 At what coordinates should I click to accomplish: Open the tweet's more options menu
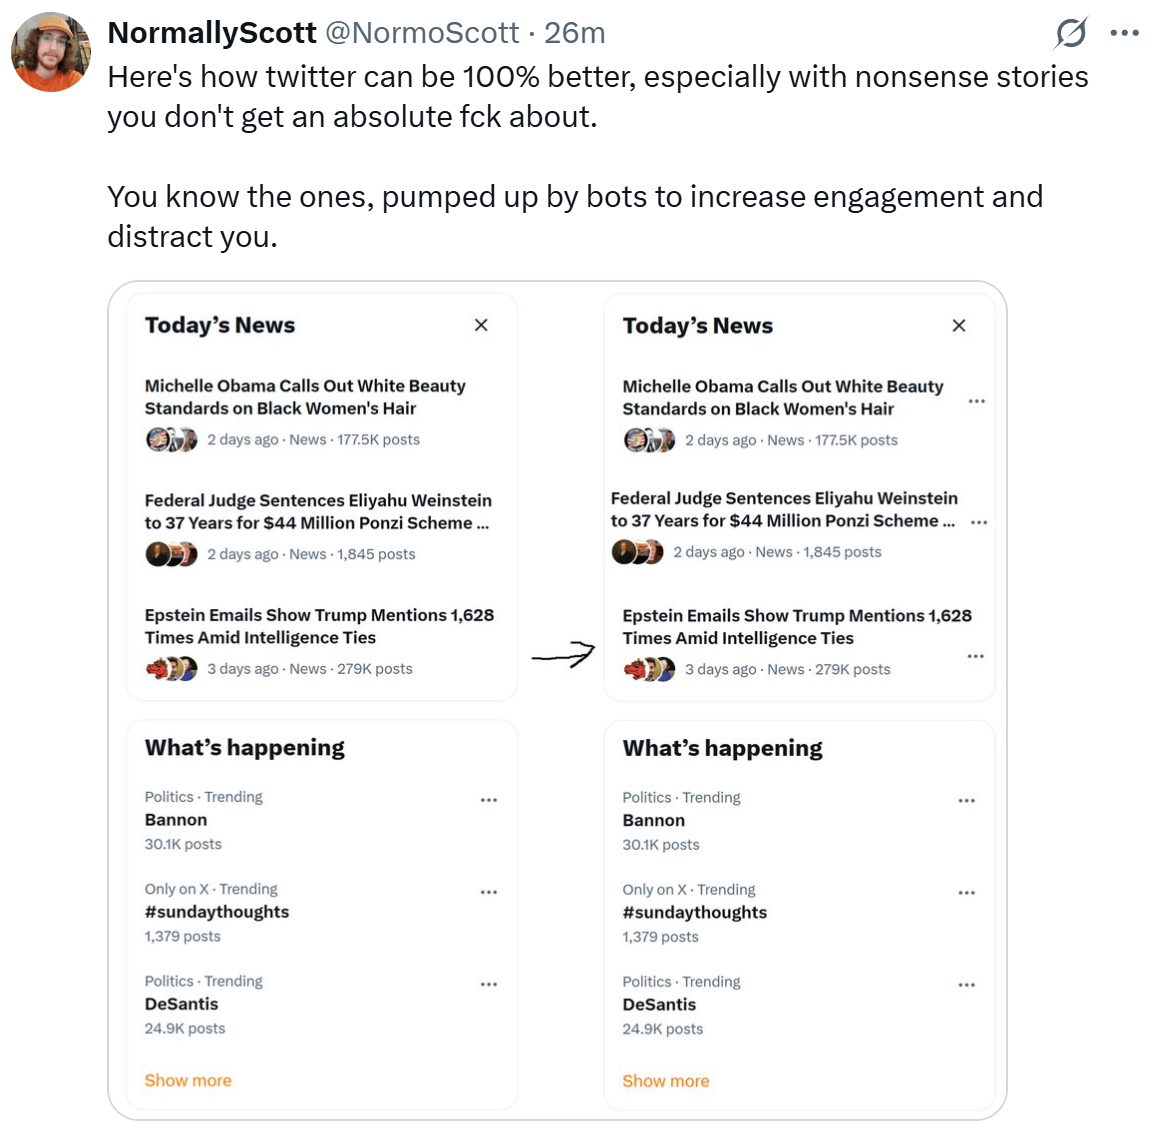1125,34
